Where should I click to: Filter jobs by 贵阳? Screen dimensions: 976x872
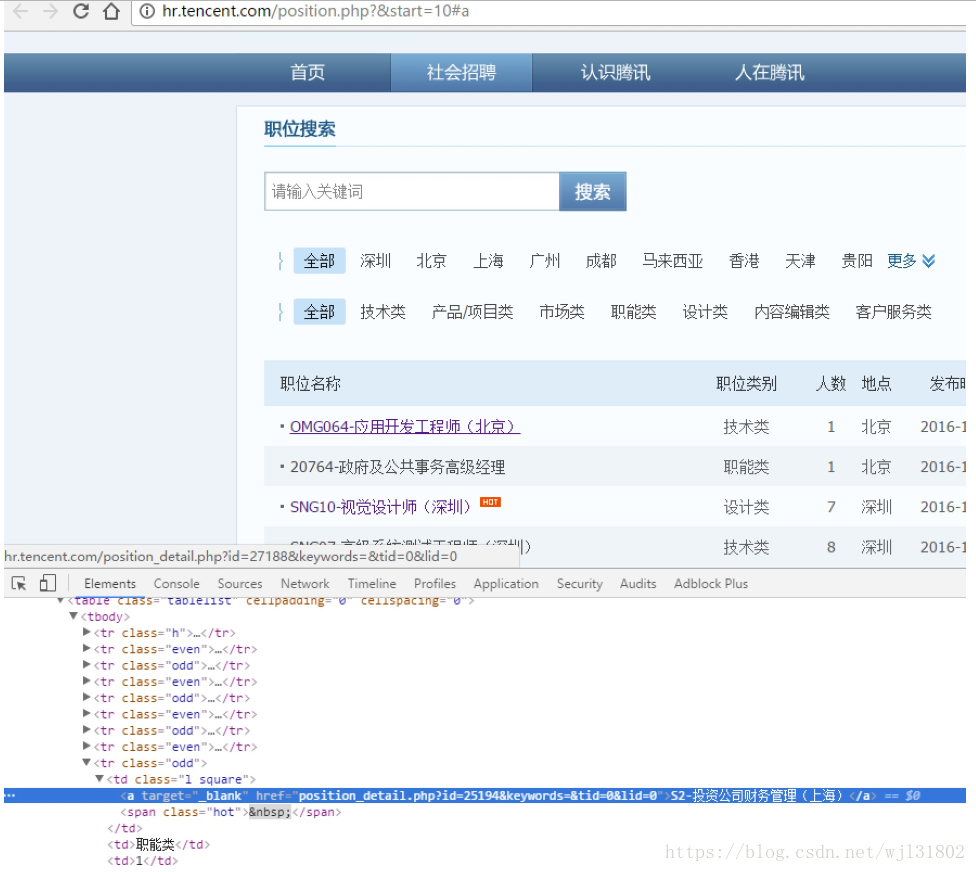856,261
